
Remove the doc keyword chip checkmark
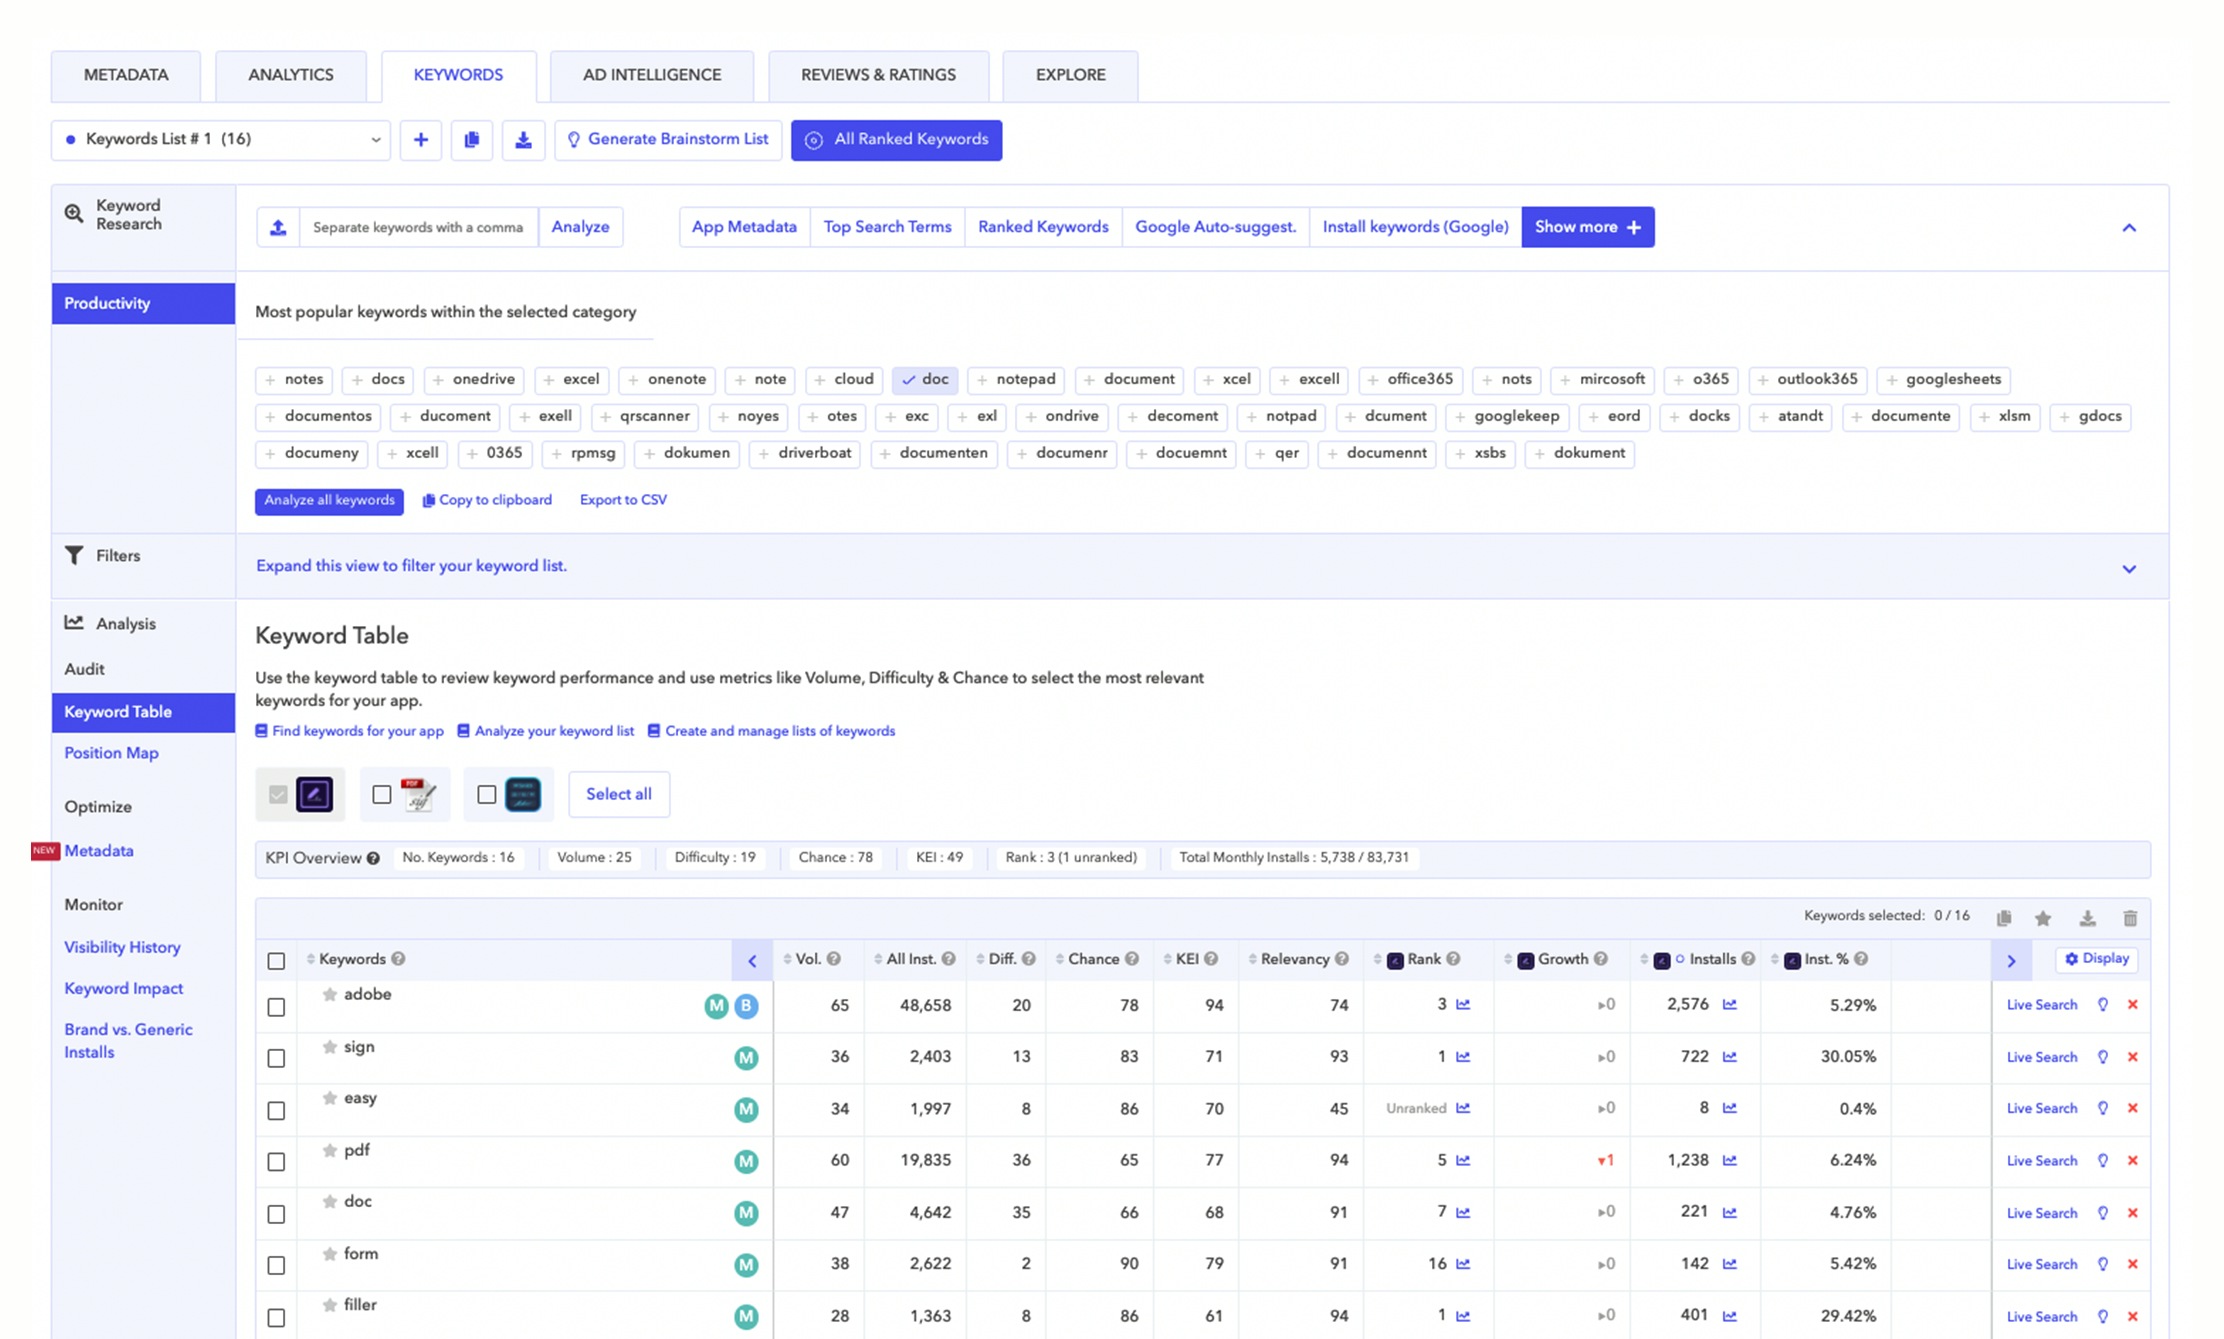pyautogui.click(x=910, y=380)
